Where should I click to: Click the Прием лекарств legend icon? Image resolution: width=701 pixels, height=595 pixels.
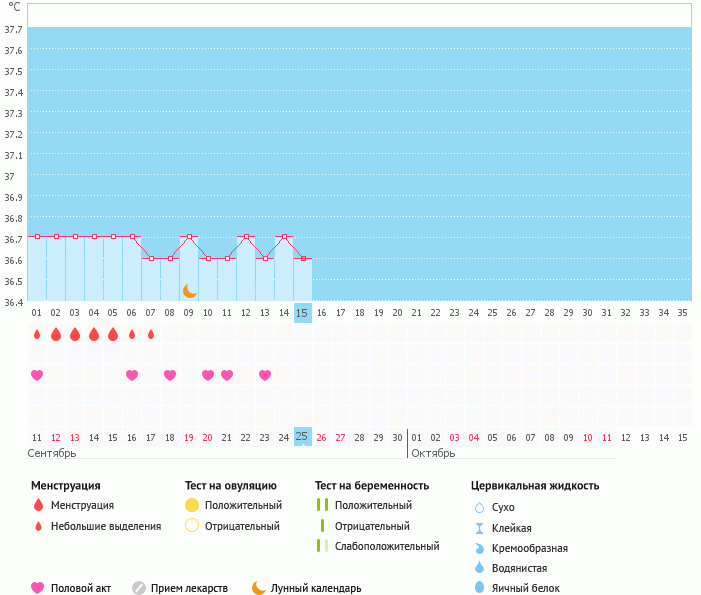coord(139,588)
